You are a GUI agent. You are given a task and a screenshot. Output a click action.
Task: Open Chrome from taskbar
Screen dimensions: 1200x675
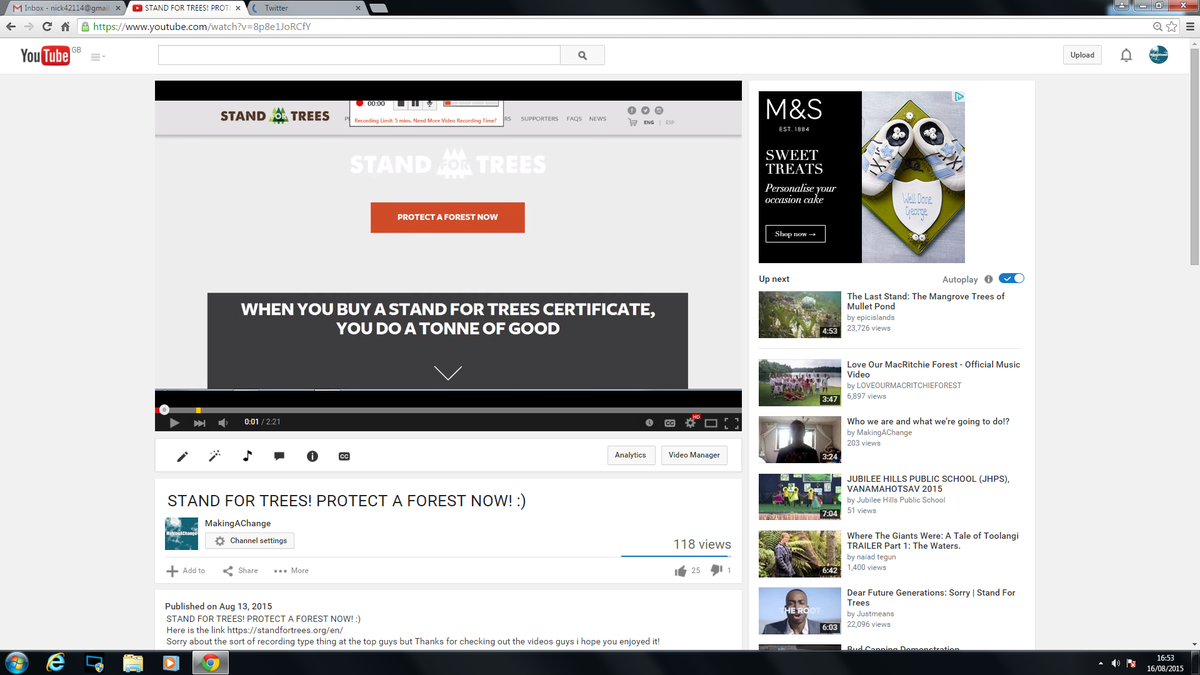[x=209, y=662]
